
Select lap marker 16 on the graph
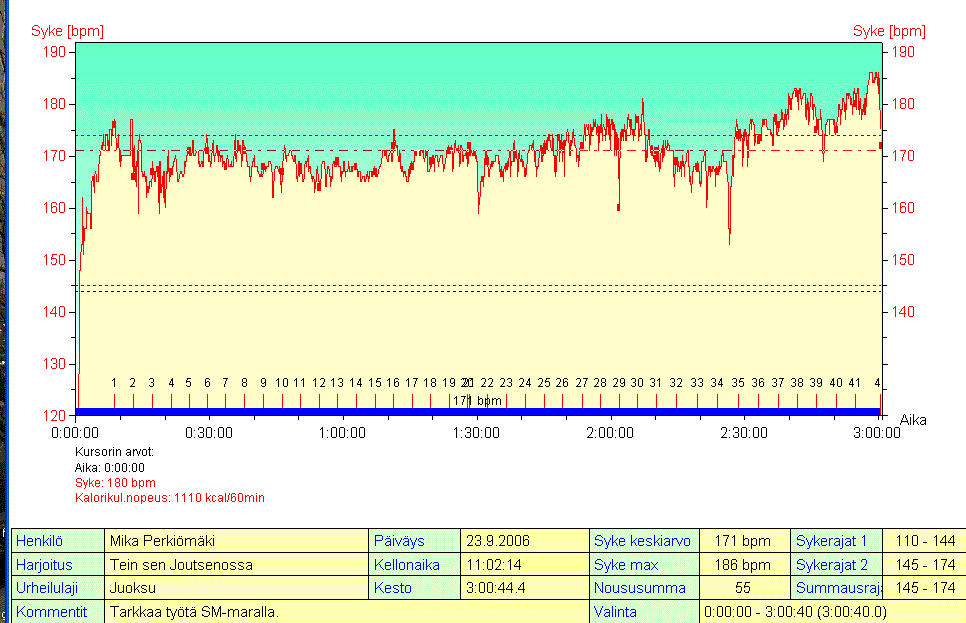click(x=393, y=383)
